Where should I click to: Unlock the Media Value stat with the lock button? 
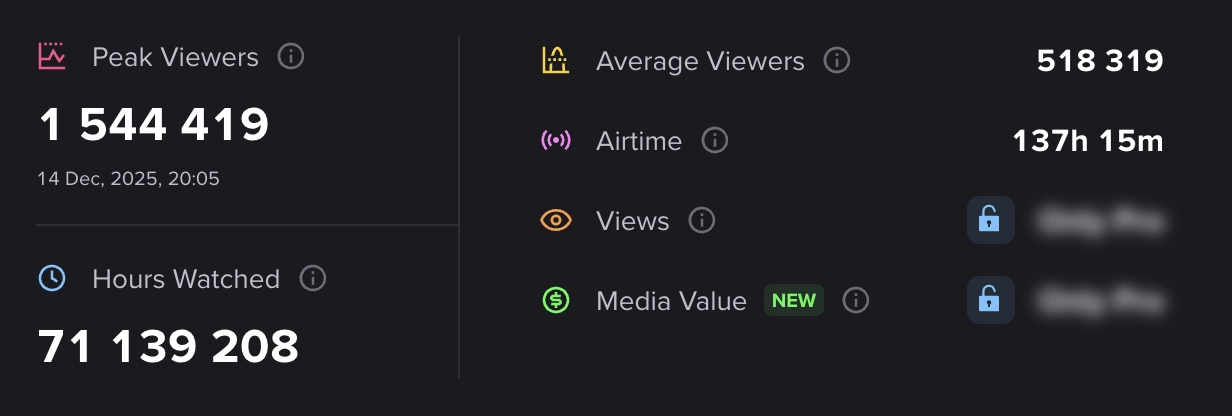[x=991, y=300]
